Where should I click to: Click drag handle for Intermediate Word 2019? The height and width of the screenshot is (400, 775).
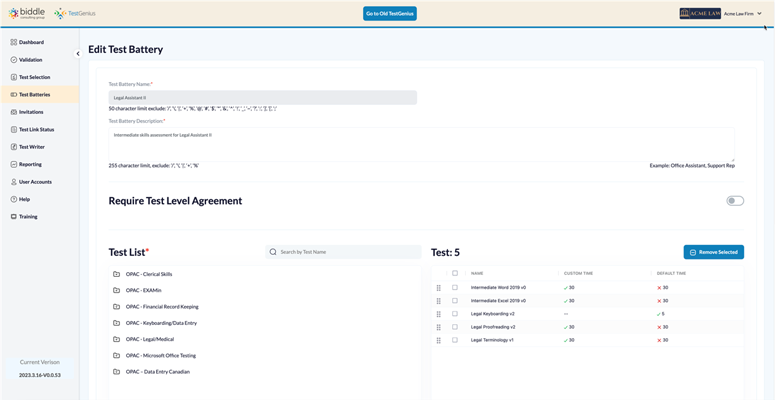pyautogui.click(x=438, y=288)
